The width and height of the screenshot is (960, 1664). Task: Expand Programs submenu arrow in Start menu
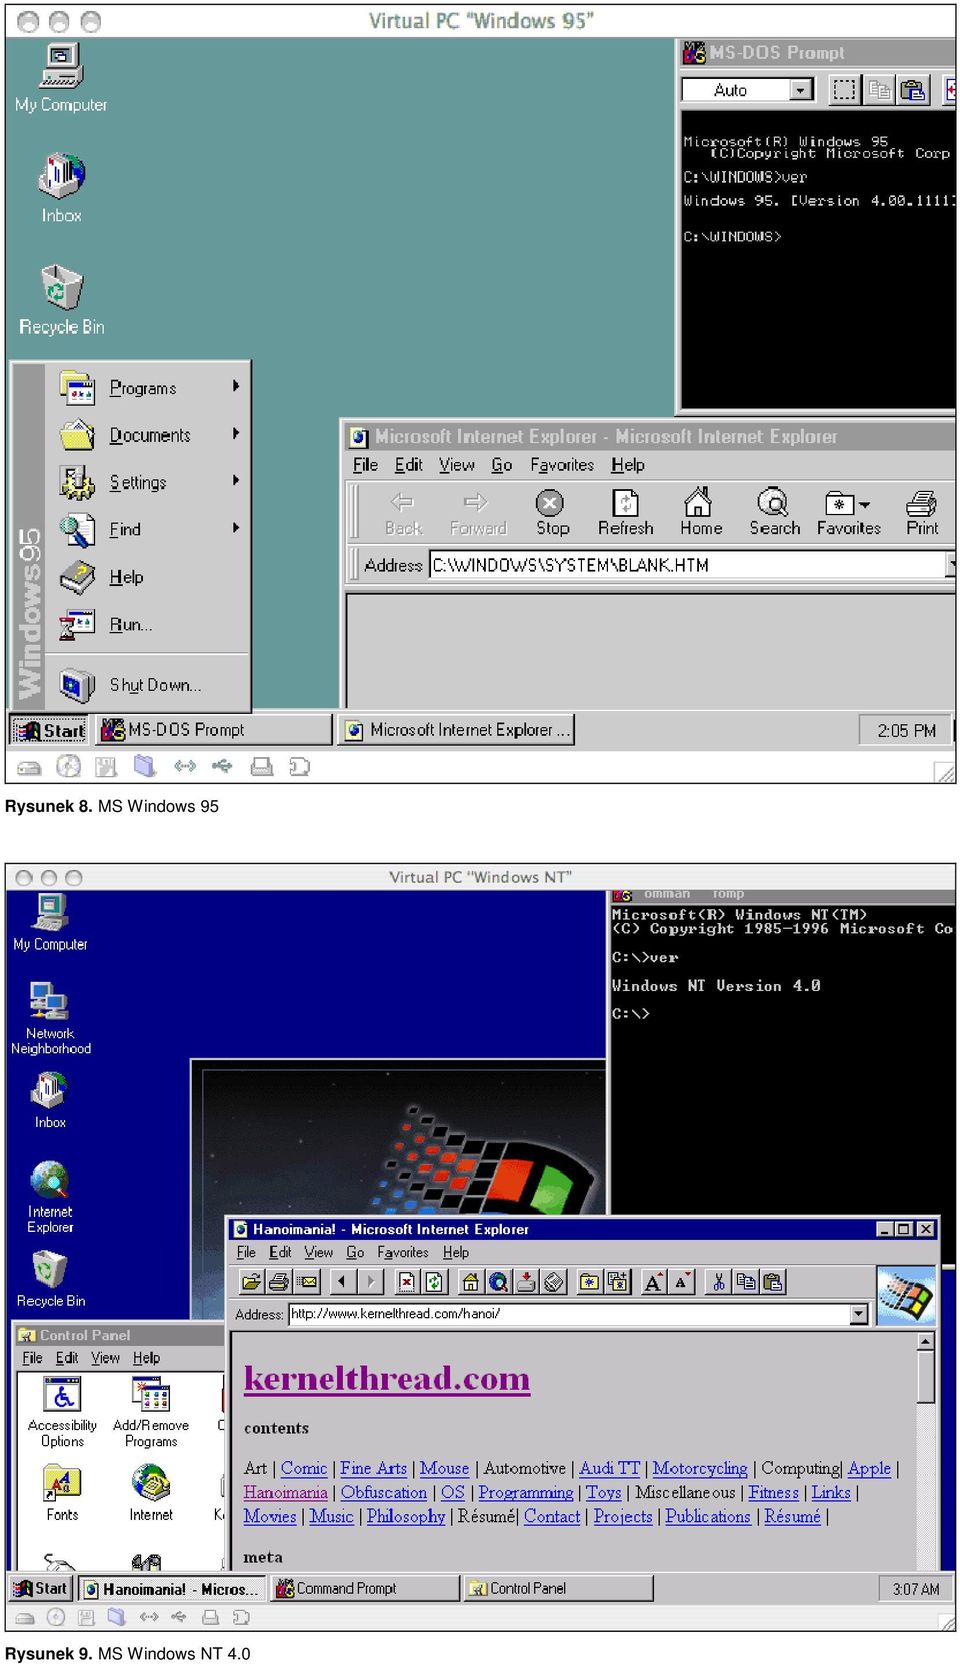click(x=236, y=386)
